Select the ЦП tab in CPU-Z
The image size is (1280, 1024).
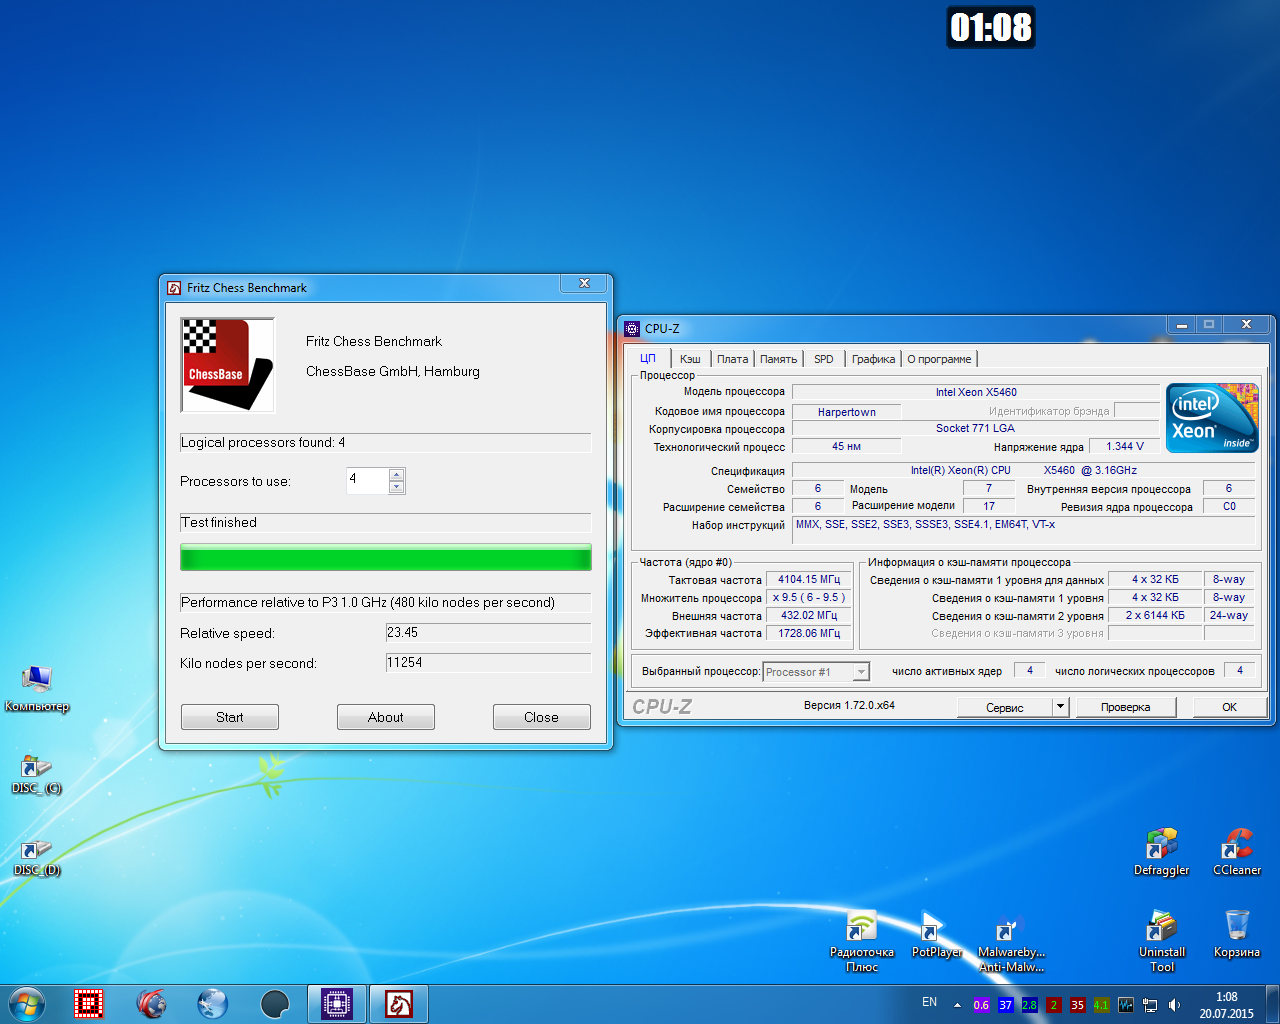648,358
